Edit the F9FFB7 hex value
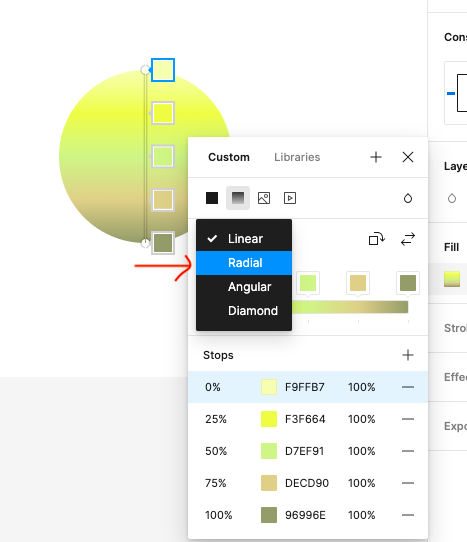 click(x=305, y=387)
